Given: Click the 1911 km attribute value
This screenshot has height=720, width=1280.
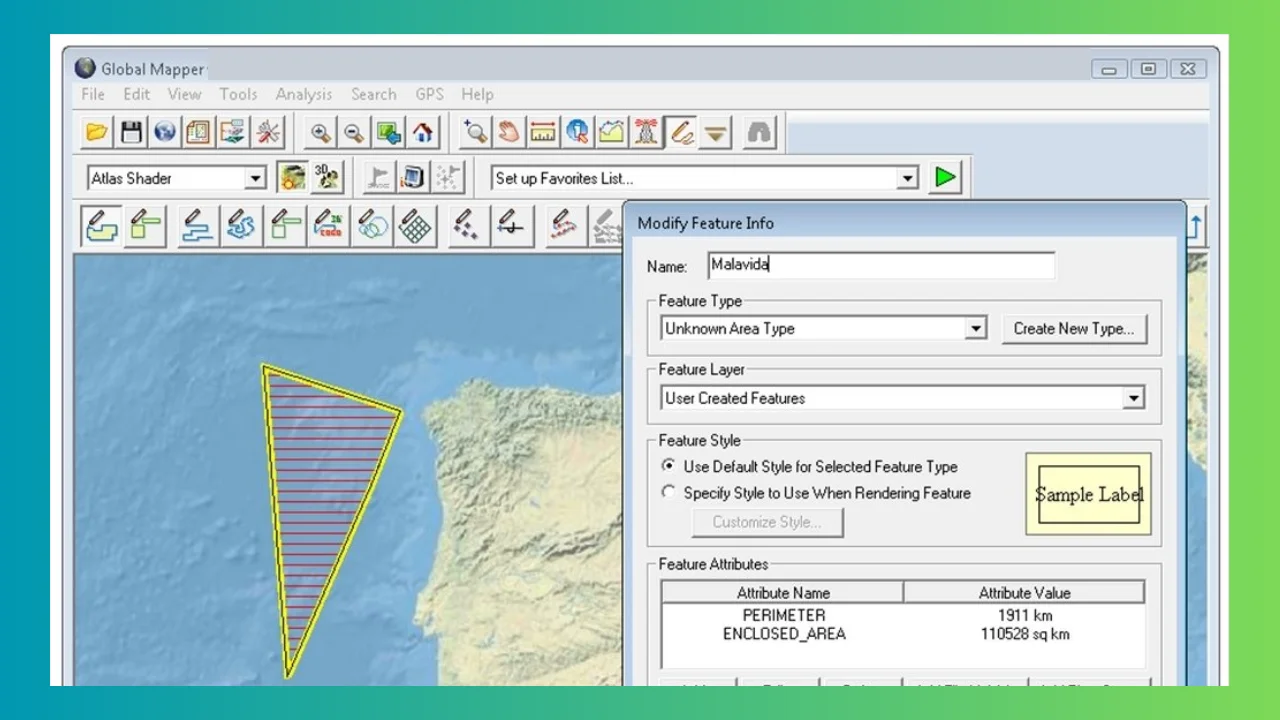Looking at the screenshot, I should pos(1024,615).
